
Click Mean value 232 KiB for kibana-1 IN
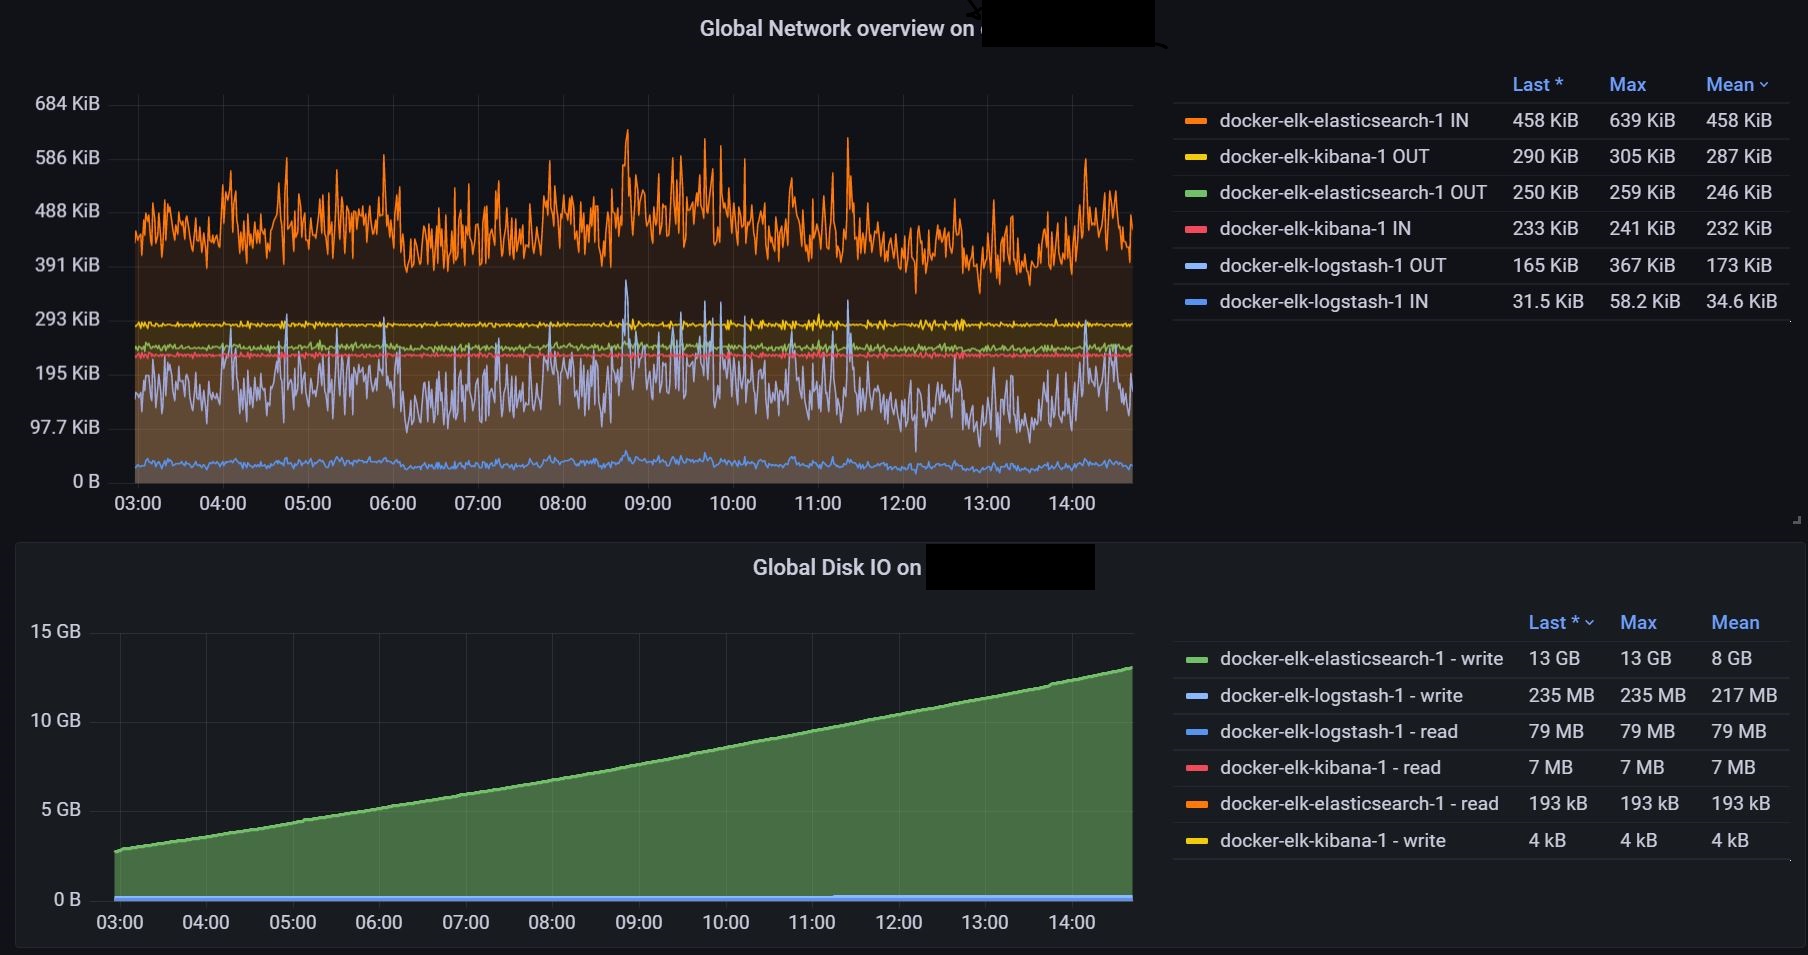pos(1739,229)
